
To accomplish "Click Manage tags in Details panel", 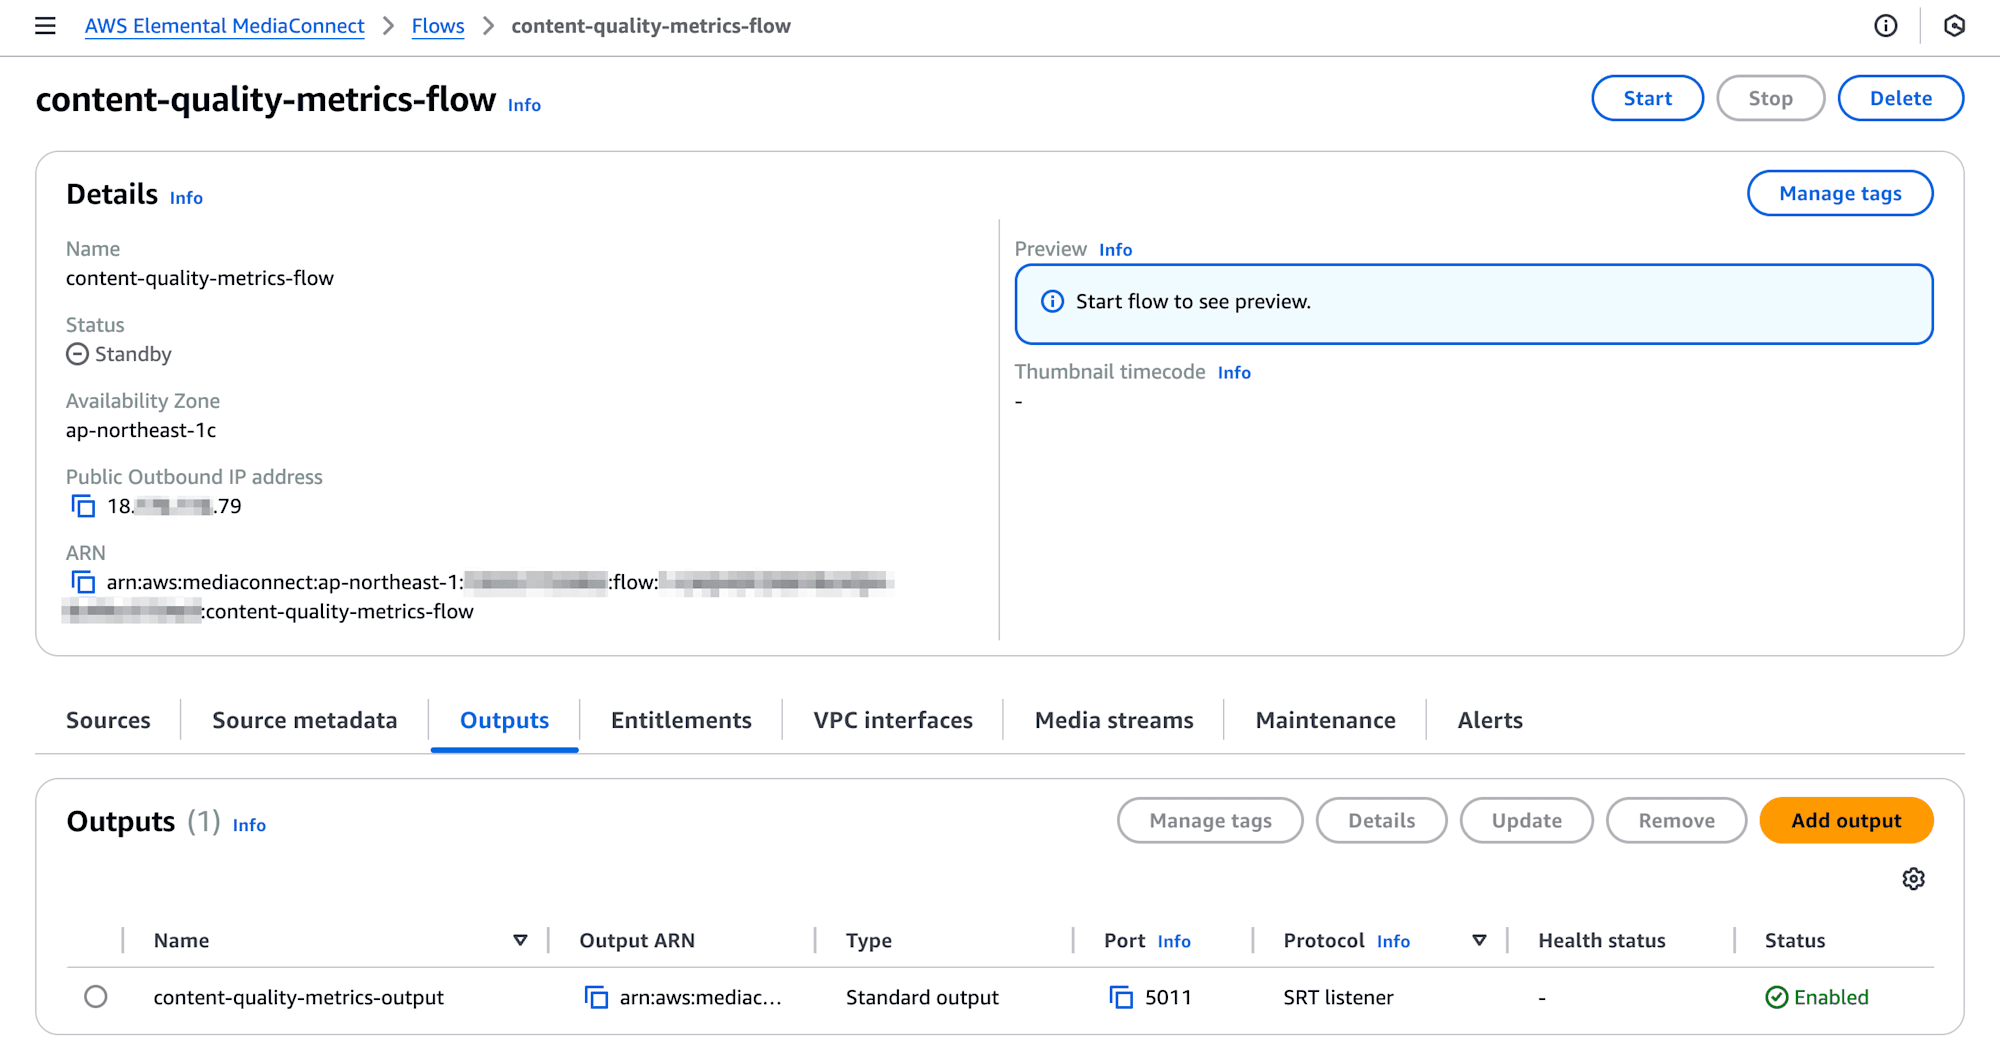I will pos(1840,193).
